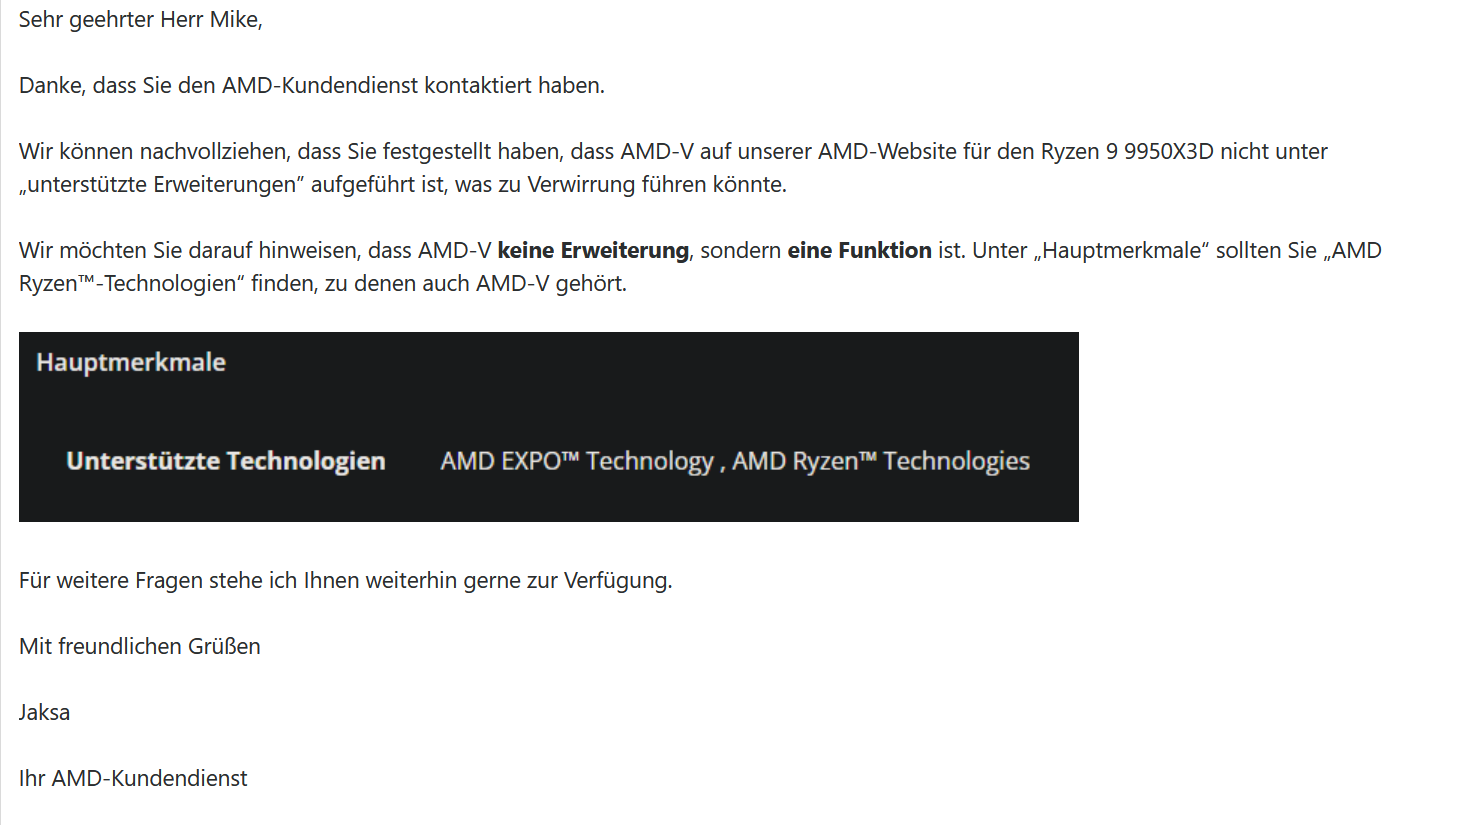The image size is (1470, 825).
Task: Click 'Unterstützte Technologien' label in the image
Action: click(226, 461)
